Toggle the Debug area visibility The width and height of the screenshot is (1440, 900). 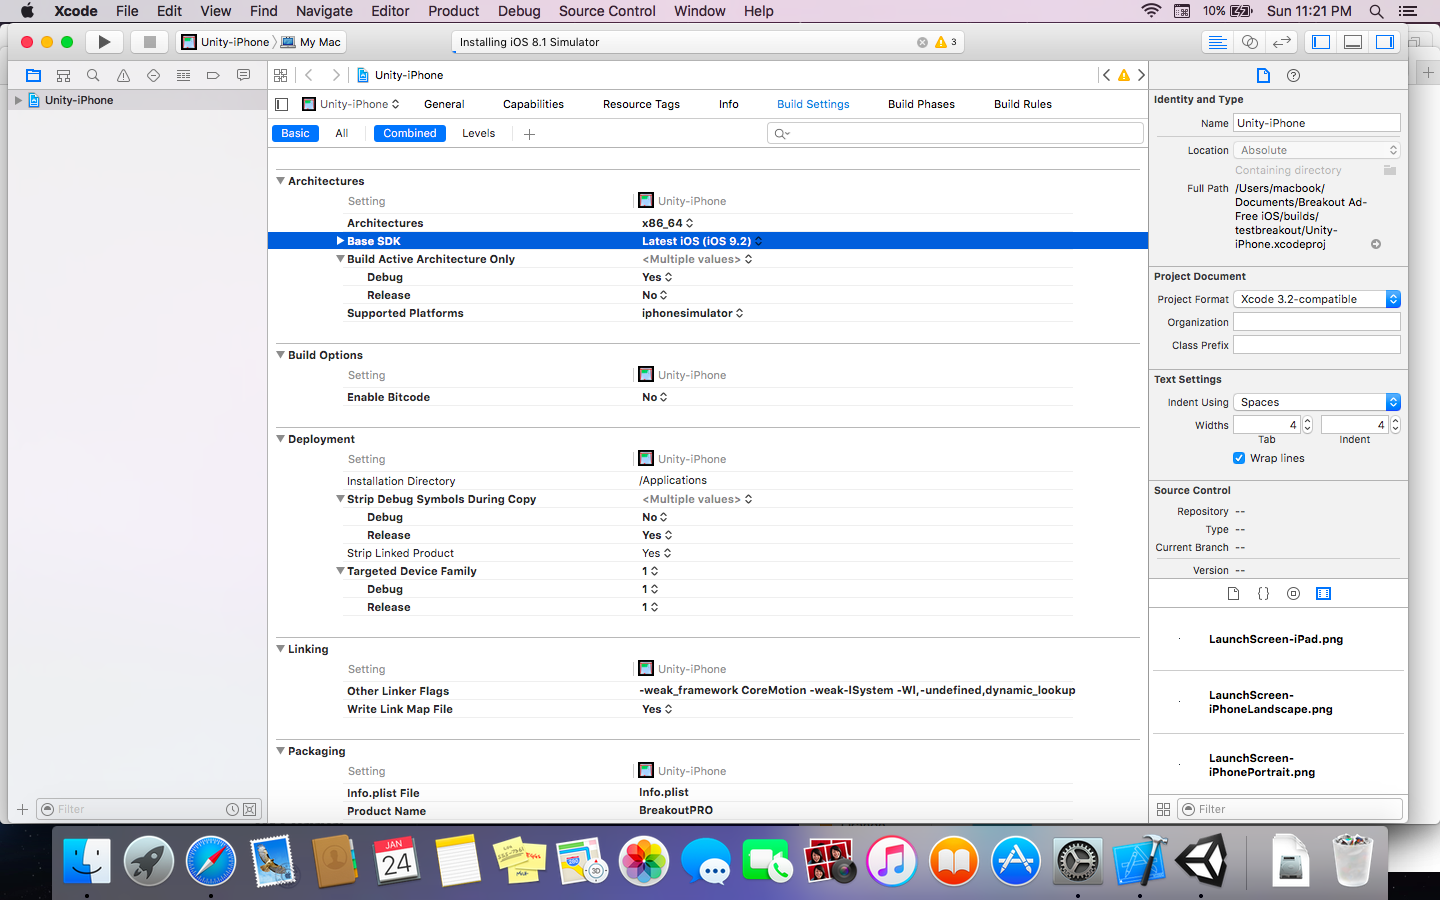pos(1353,42)
